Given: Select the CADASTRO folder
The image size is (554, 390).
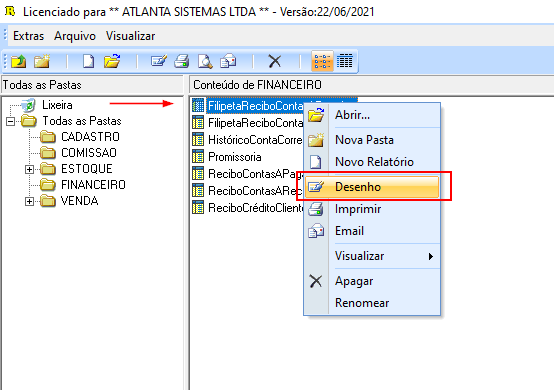Looking at the screenshot, I should pos(90,137).
